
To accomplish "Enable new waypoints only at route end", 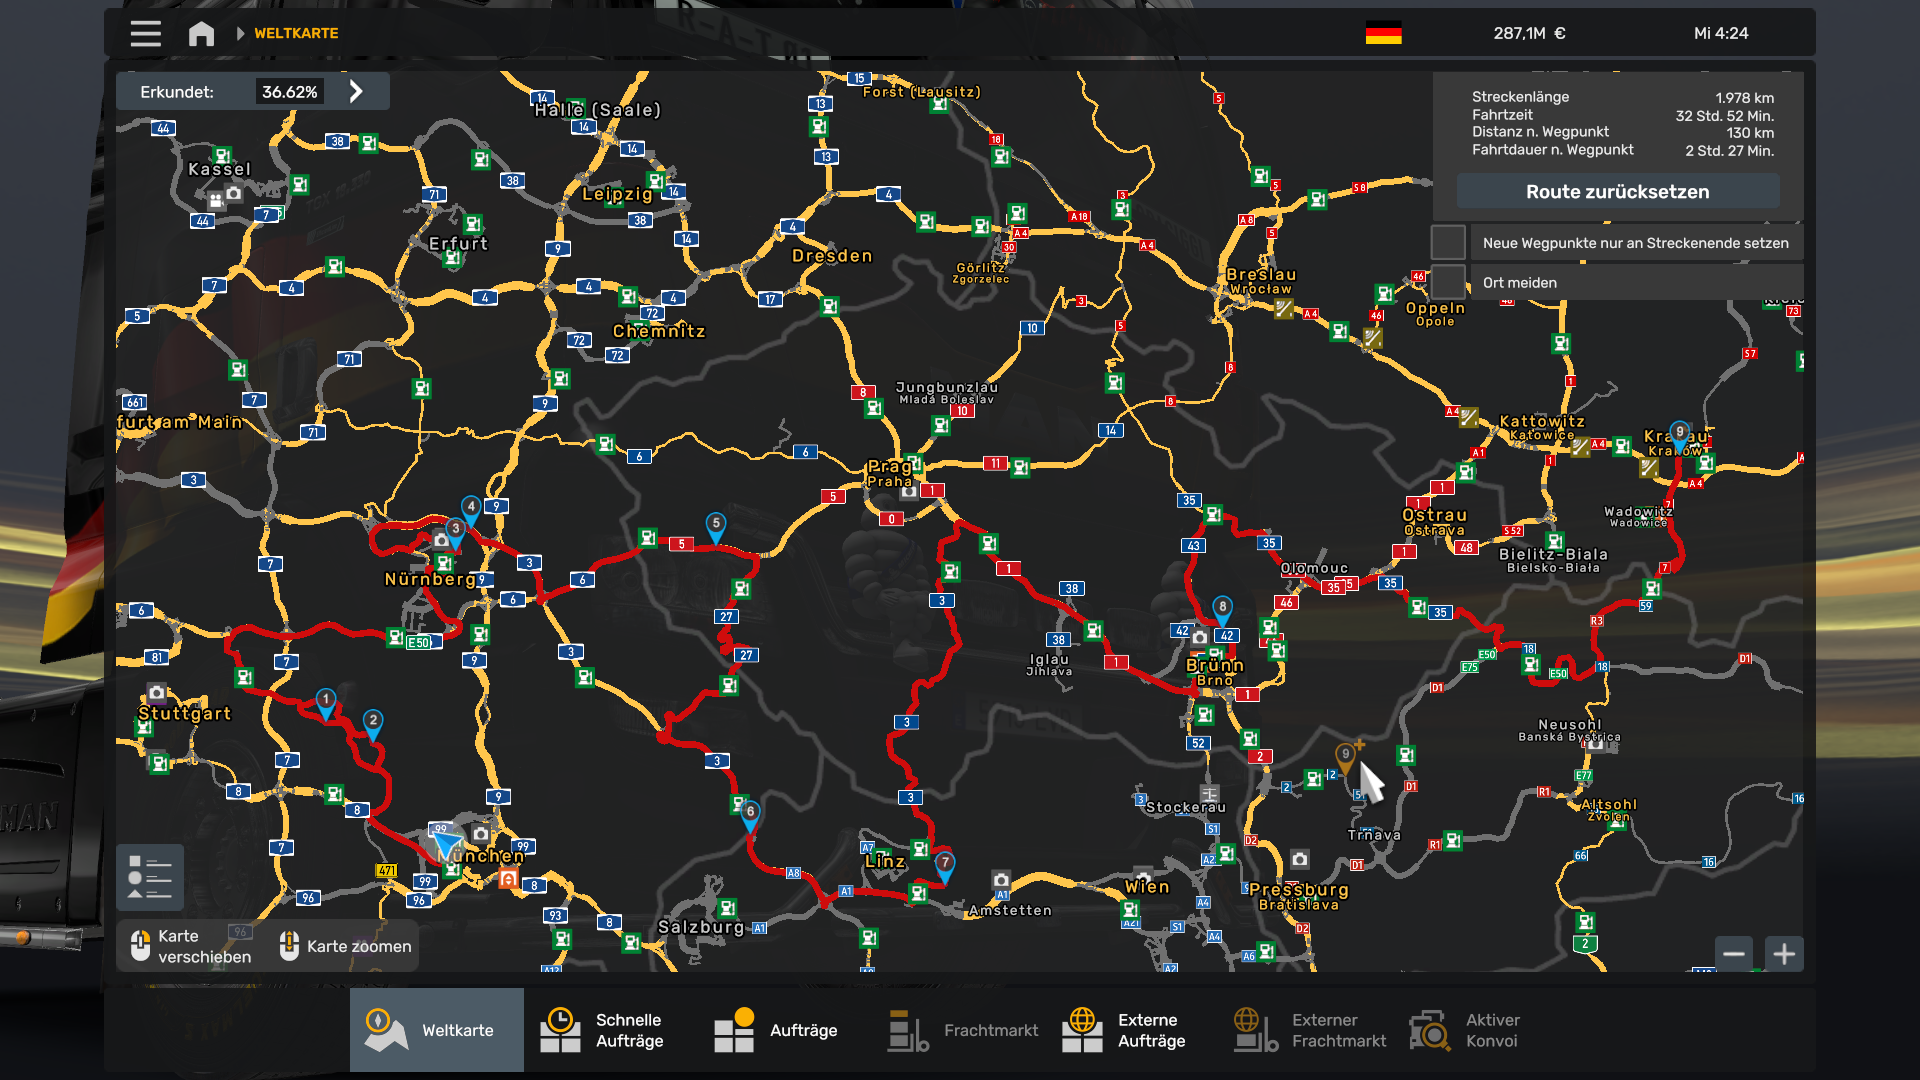I will (x=1447, y=243).
